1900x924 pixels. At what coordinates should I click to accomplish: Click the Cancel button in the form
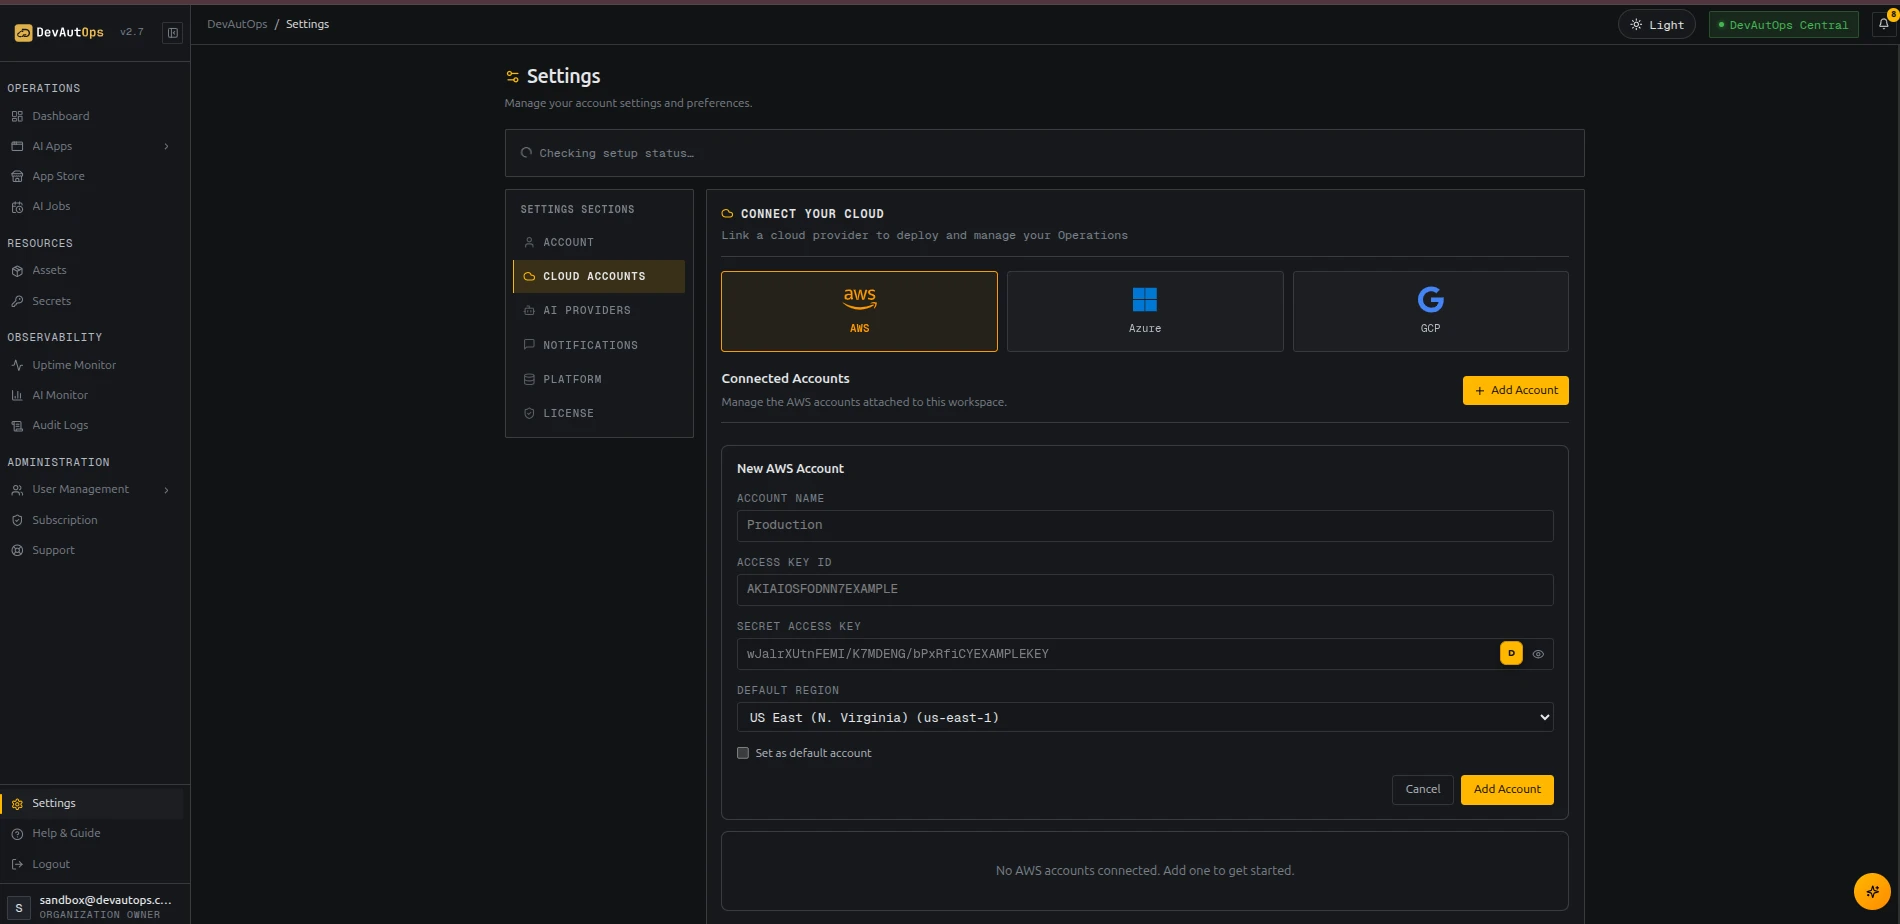[1423, 790]
